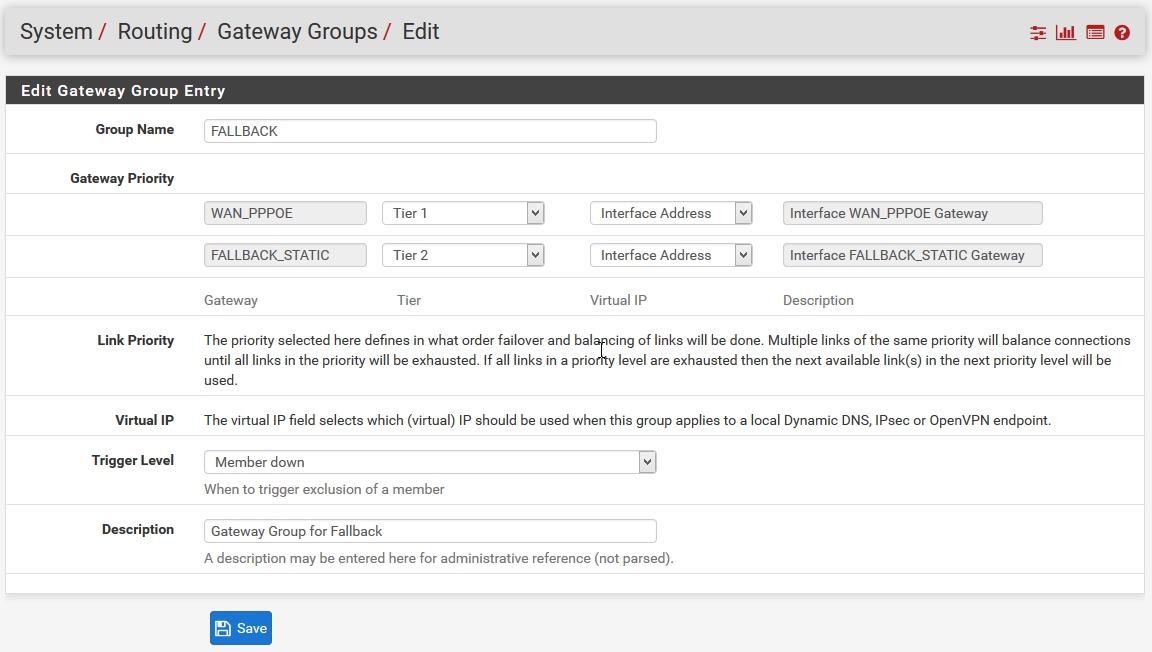Open related status chart icon
The width and height of the screenshot is (1152, 652).
(x=1066, y=33)
